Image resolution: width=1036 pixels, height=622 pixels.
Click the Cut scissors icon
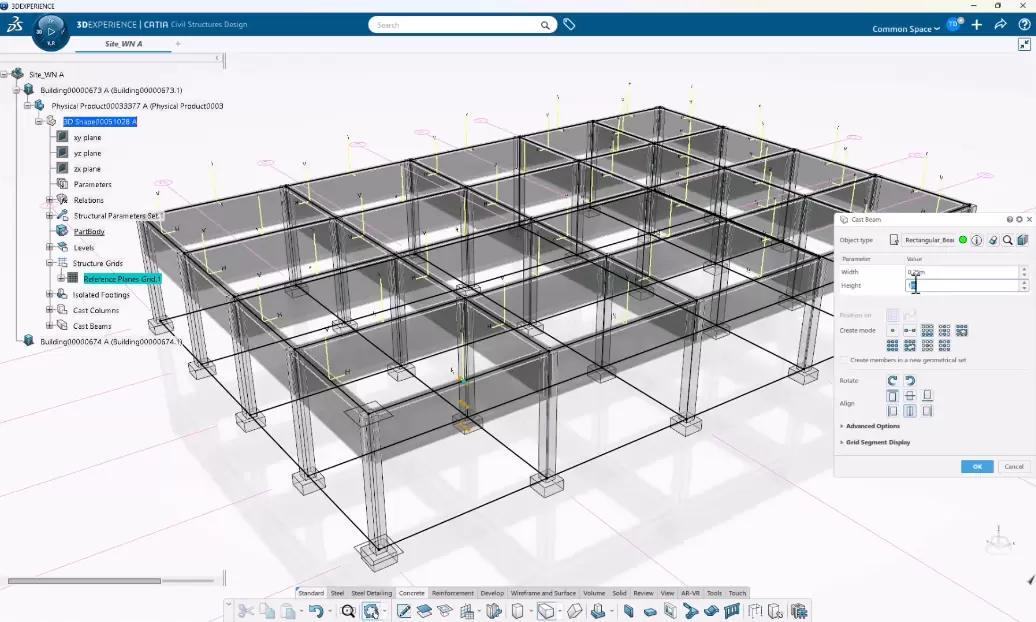point(245,610)
